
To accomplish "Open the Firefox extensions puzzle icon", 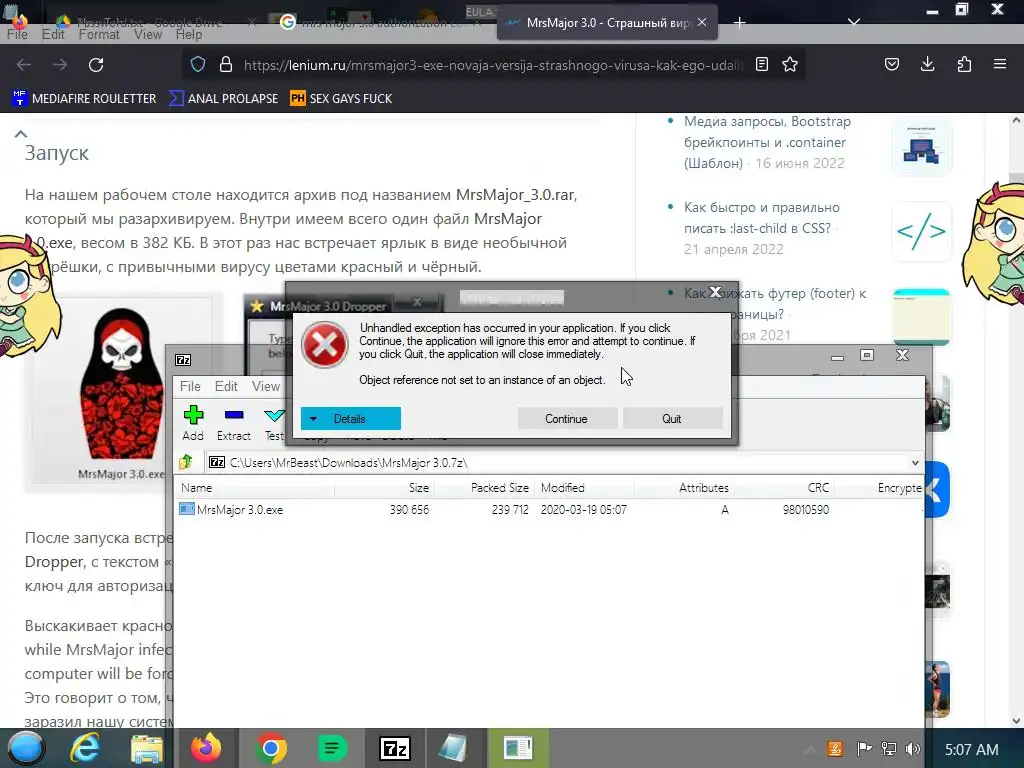I will [964, 64].
